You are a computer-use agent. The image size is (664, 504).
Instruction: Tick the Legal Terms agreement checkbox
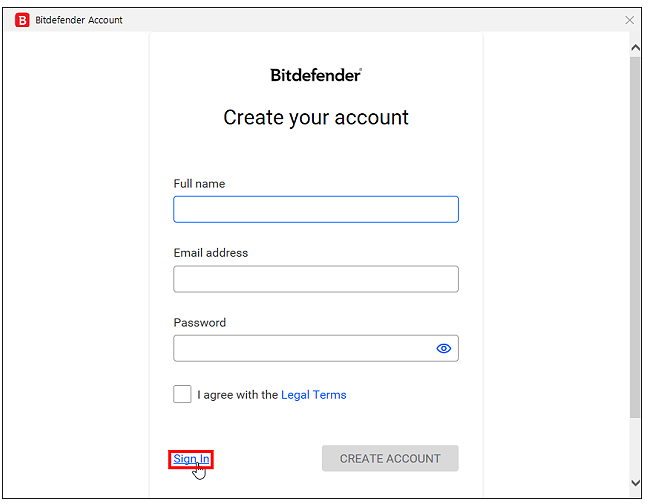(x=182, y=394)
